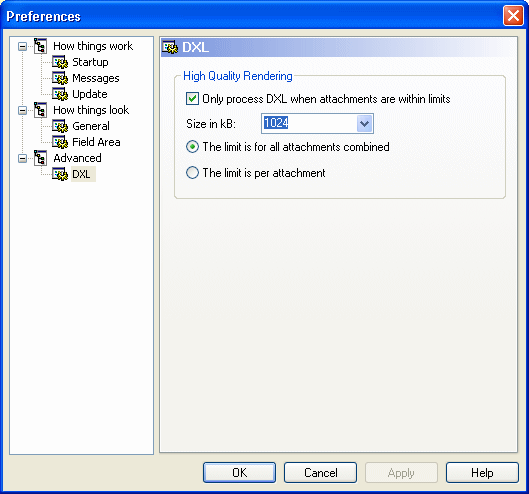Click the Startup page icon in tree

(x=60, y=62)
